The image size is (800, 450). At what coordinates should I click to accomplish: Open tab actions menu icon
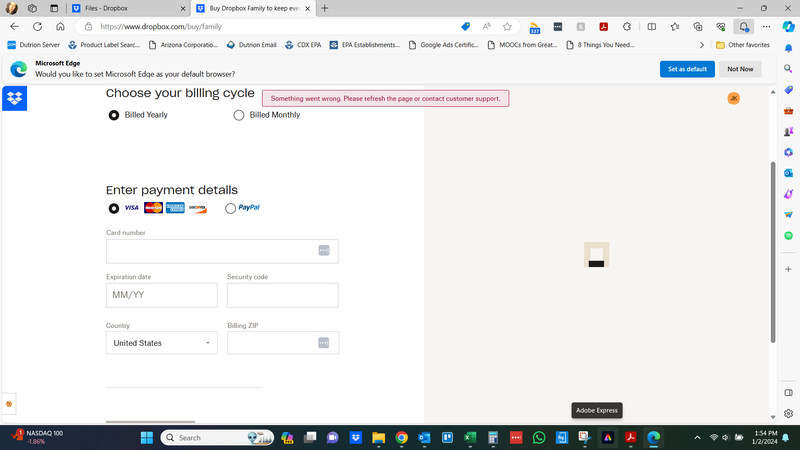[x=54, y=8]
